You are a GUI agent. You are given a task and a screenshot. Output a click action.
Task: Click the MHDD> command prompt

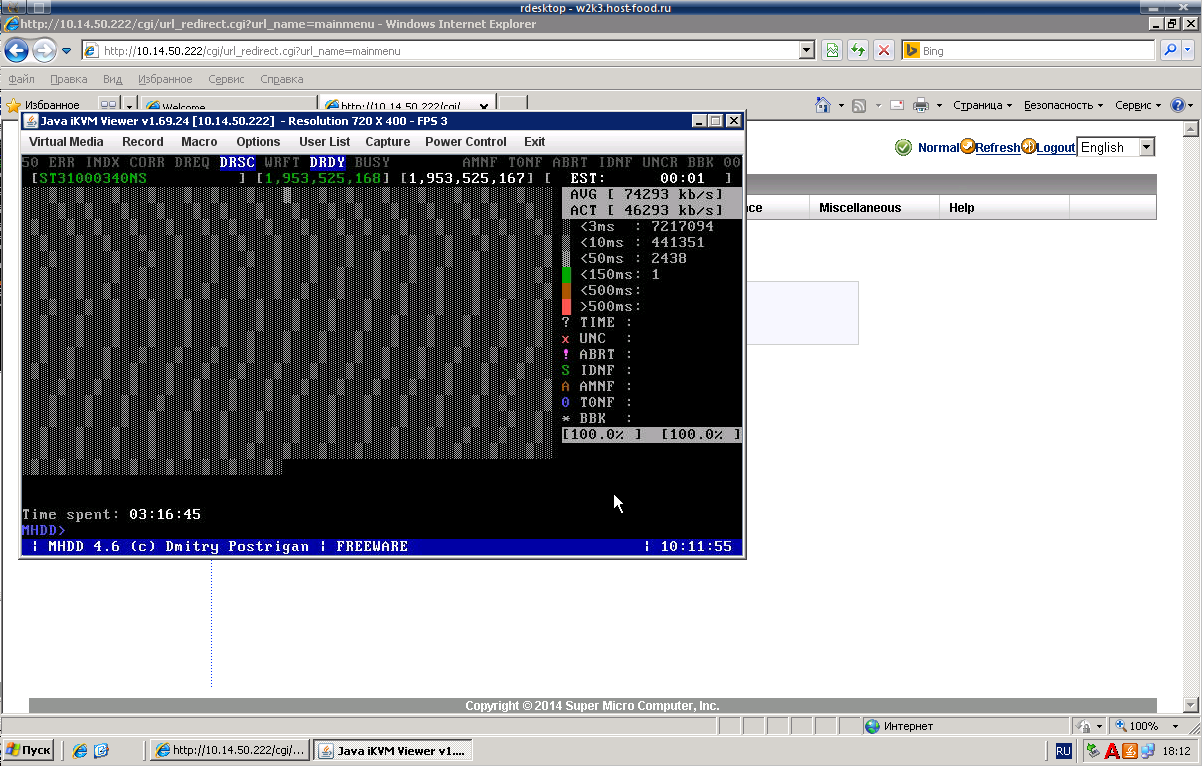pyautogui.click(x=44, y=530)
